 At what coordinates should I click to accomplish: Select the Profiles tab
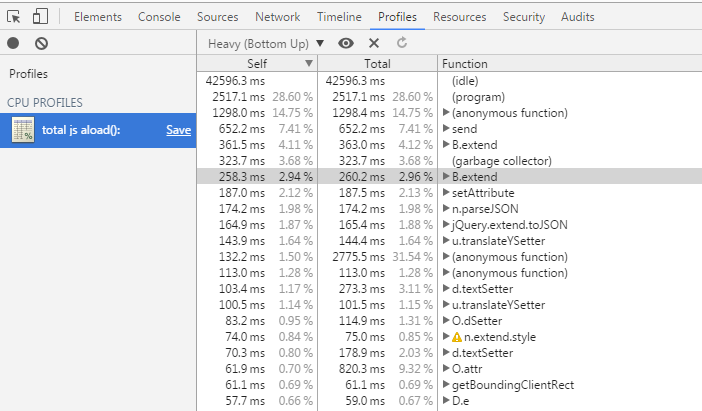coord(397,17)
